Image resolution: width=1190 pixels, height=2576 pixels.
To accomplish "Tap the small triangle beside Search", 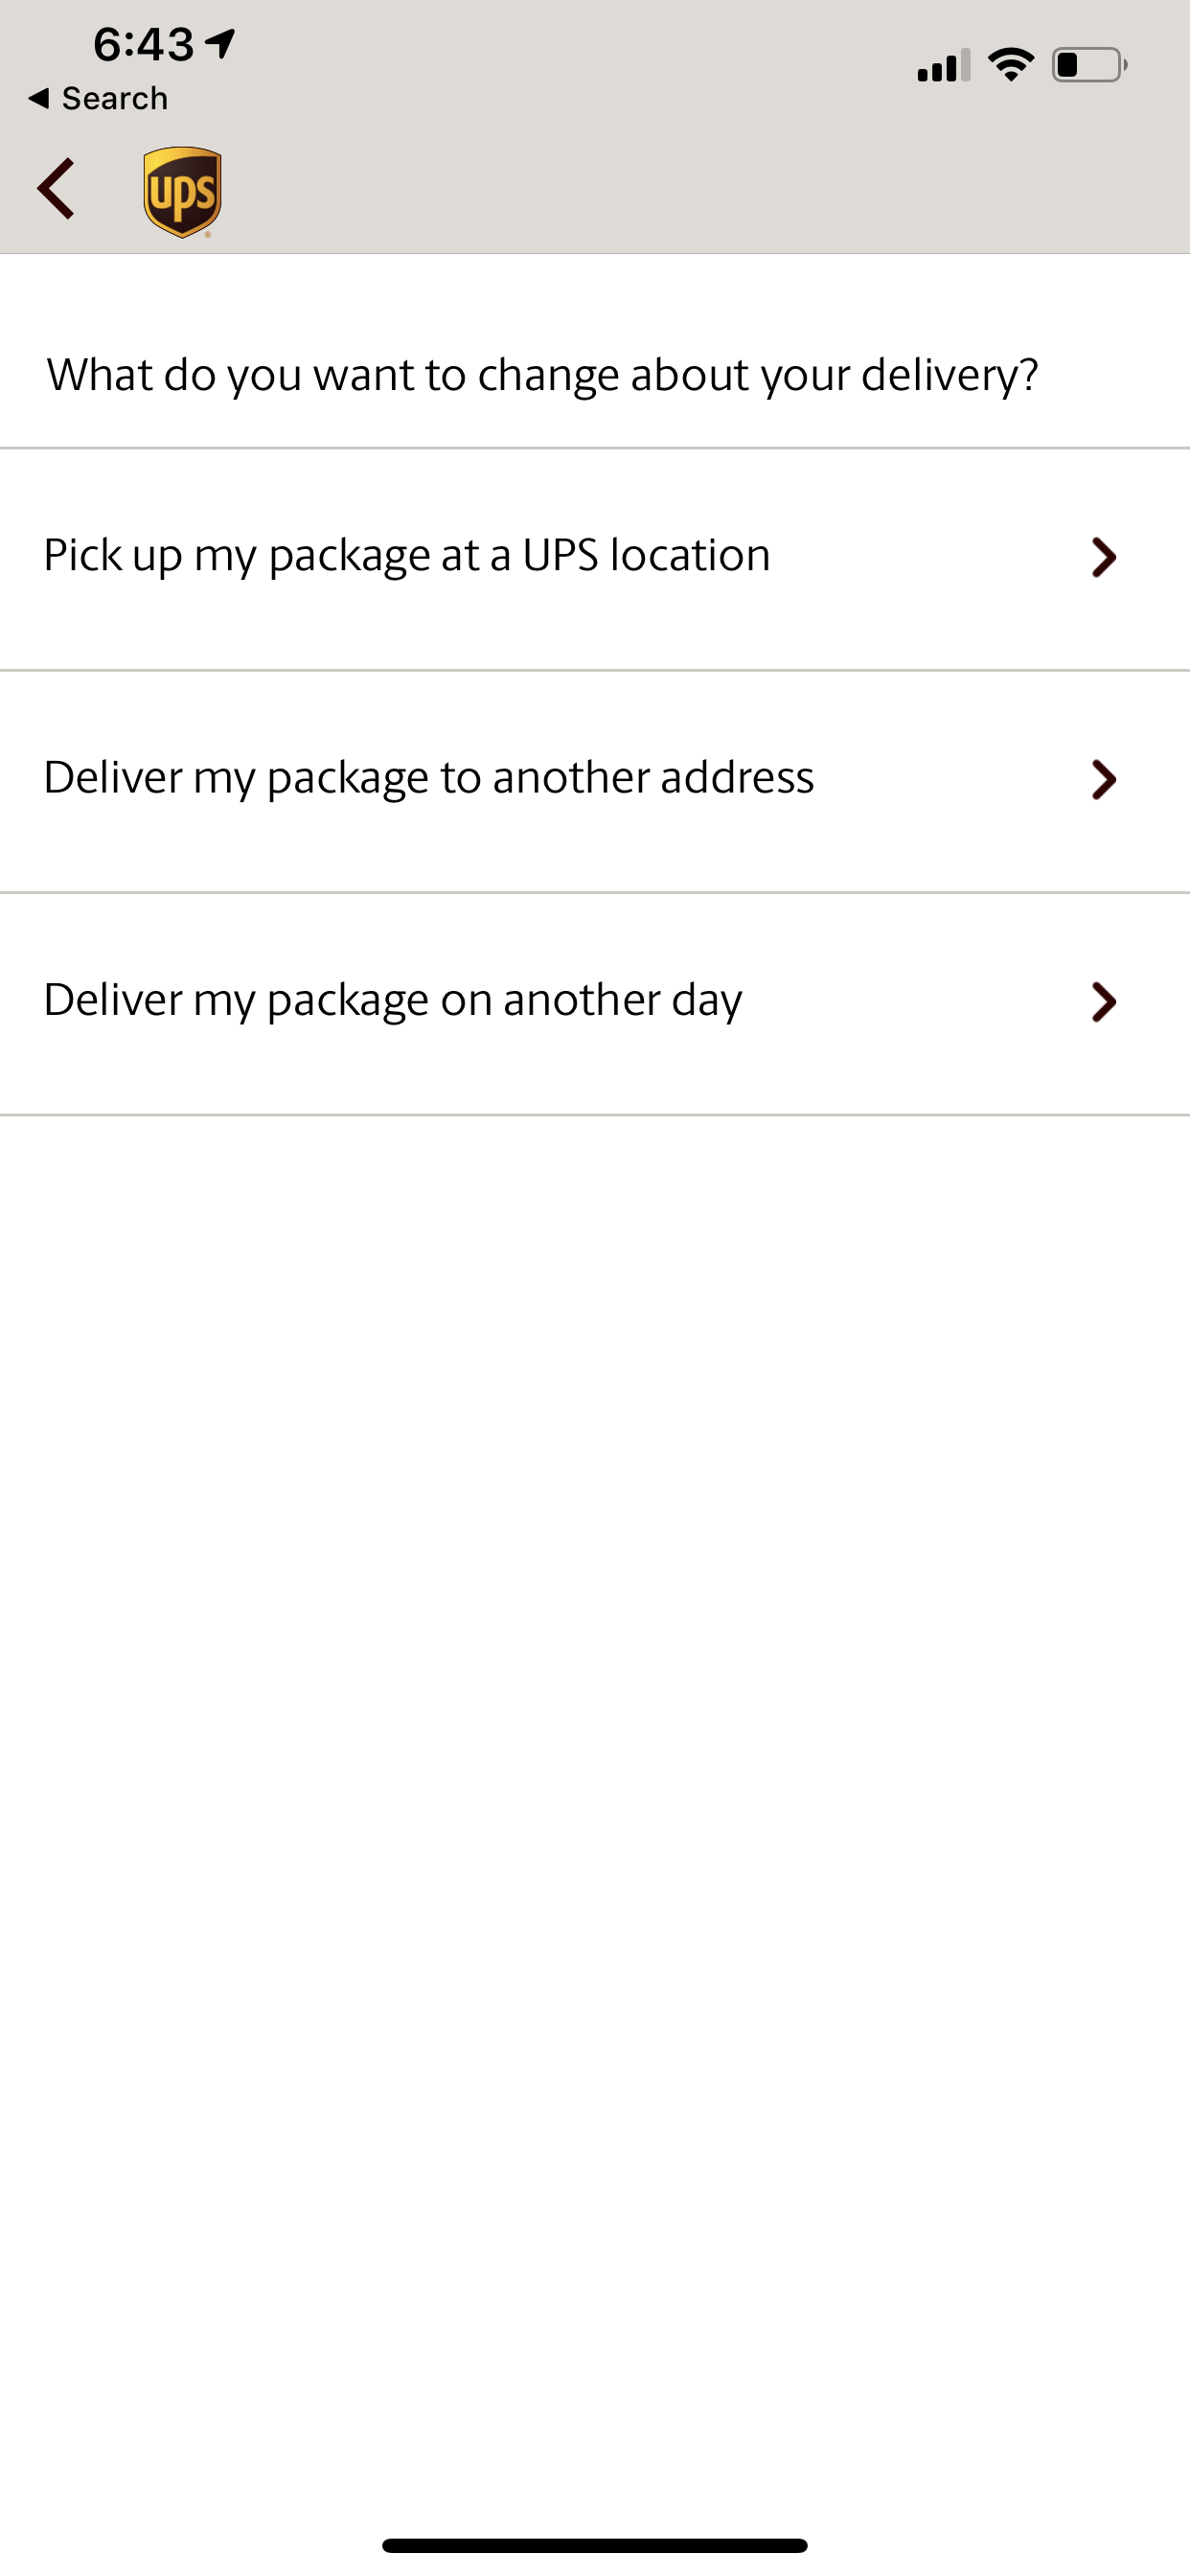I will pyautogui.click(x=39, y=98).
